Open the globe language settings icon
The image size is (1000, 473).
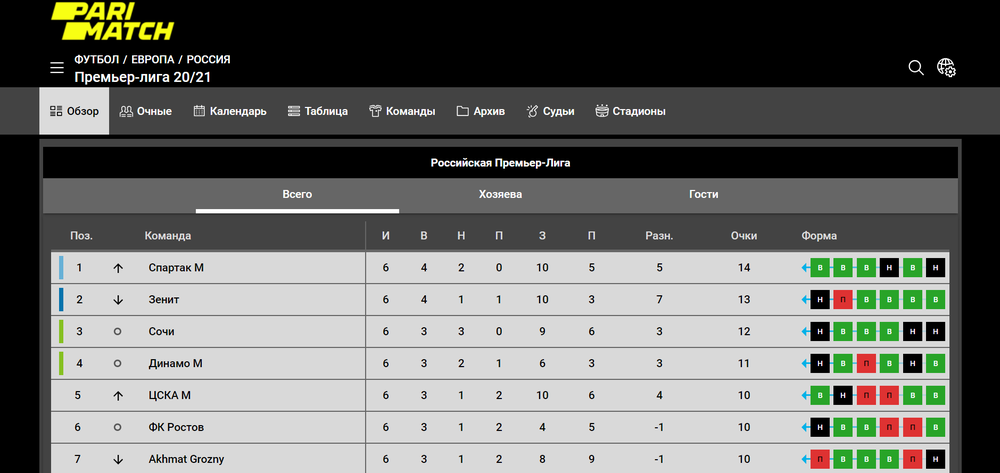(946, 67)
